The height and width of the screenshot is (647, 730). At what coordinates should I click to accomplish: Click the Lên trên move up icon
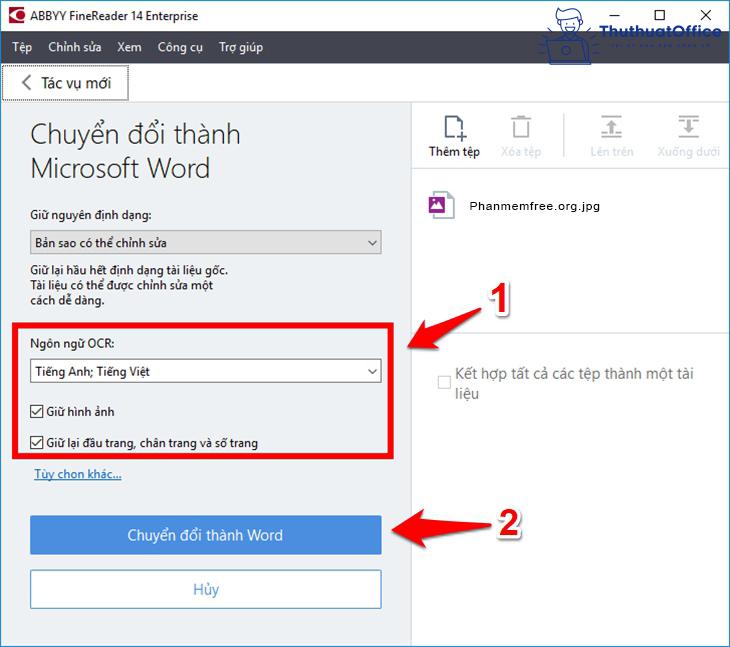(x=611, y=128)
